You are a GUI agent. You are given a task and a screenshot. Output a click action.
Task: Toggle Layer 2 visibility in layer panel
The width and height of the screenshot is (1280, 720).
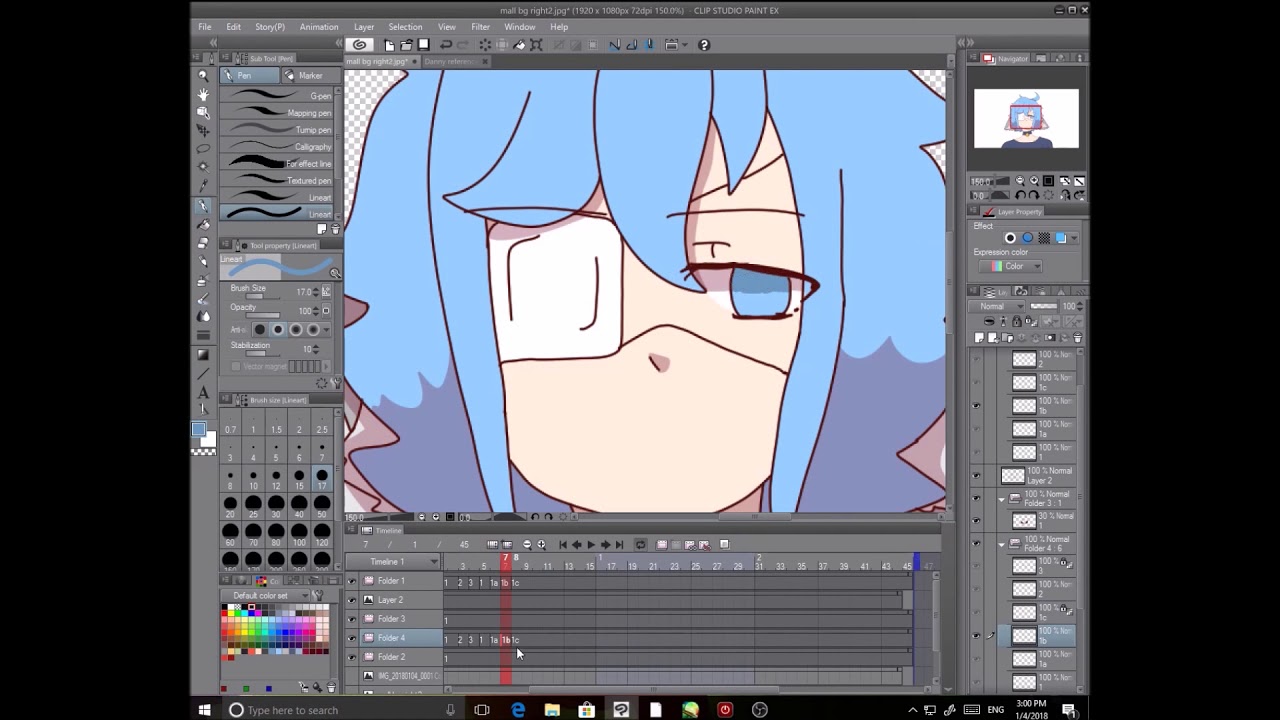(977, 476)
